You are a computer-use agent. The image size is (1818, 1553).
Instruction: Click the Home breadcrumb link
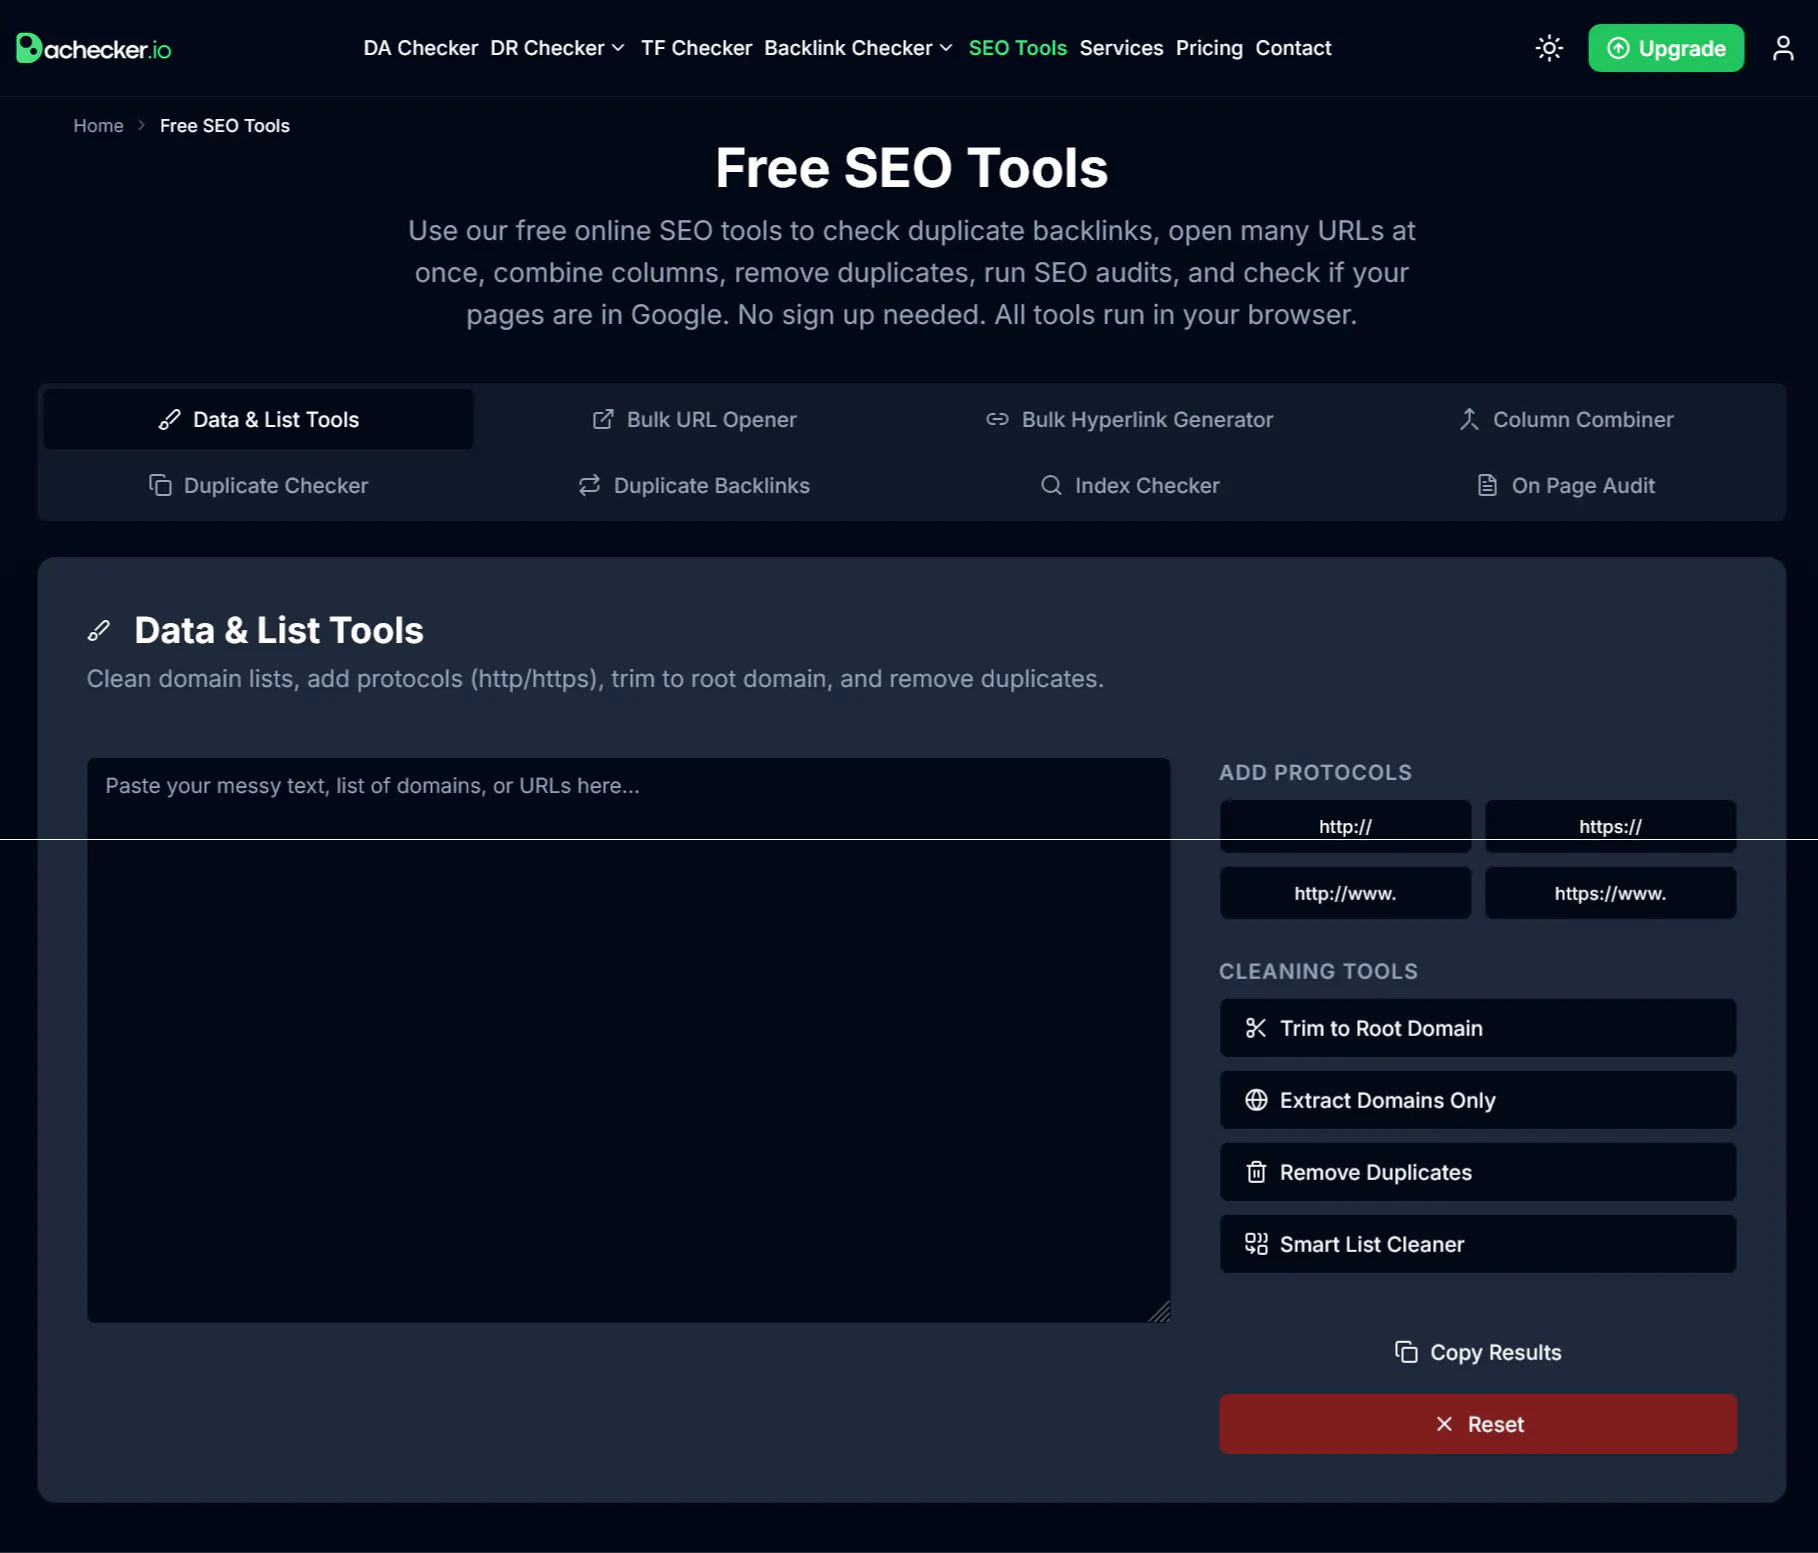click(x=98, y=126)
